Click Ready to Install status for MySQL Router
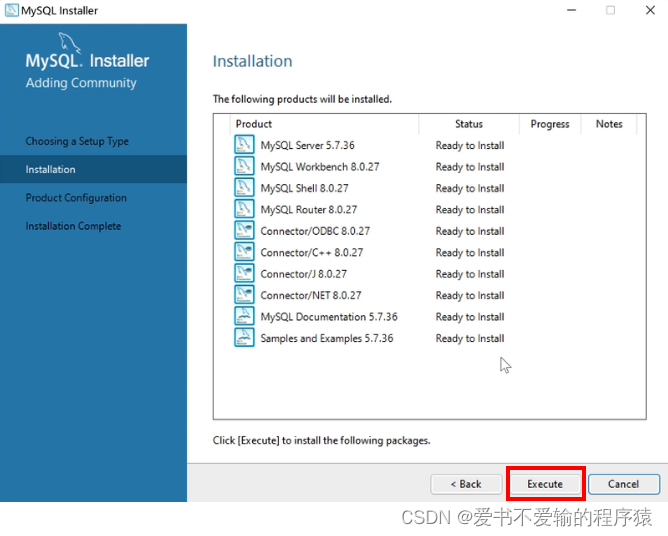Viewport: 668px width, 536px height. point(470,210)
